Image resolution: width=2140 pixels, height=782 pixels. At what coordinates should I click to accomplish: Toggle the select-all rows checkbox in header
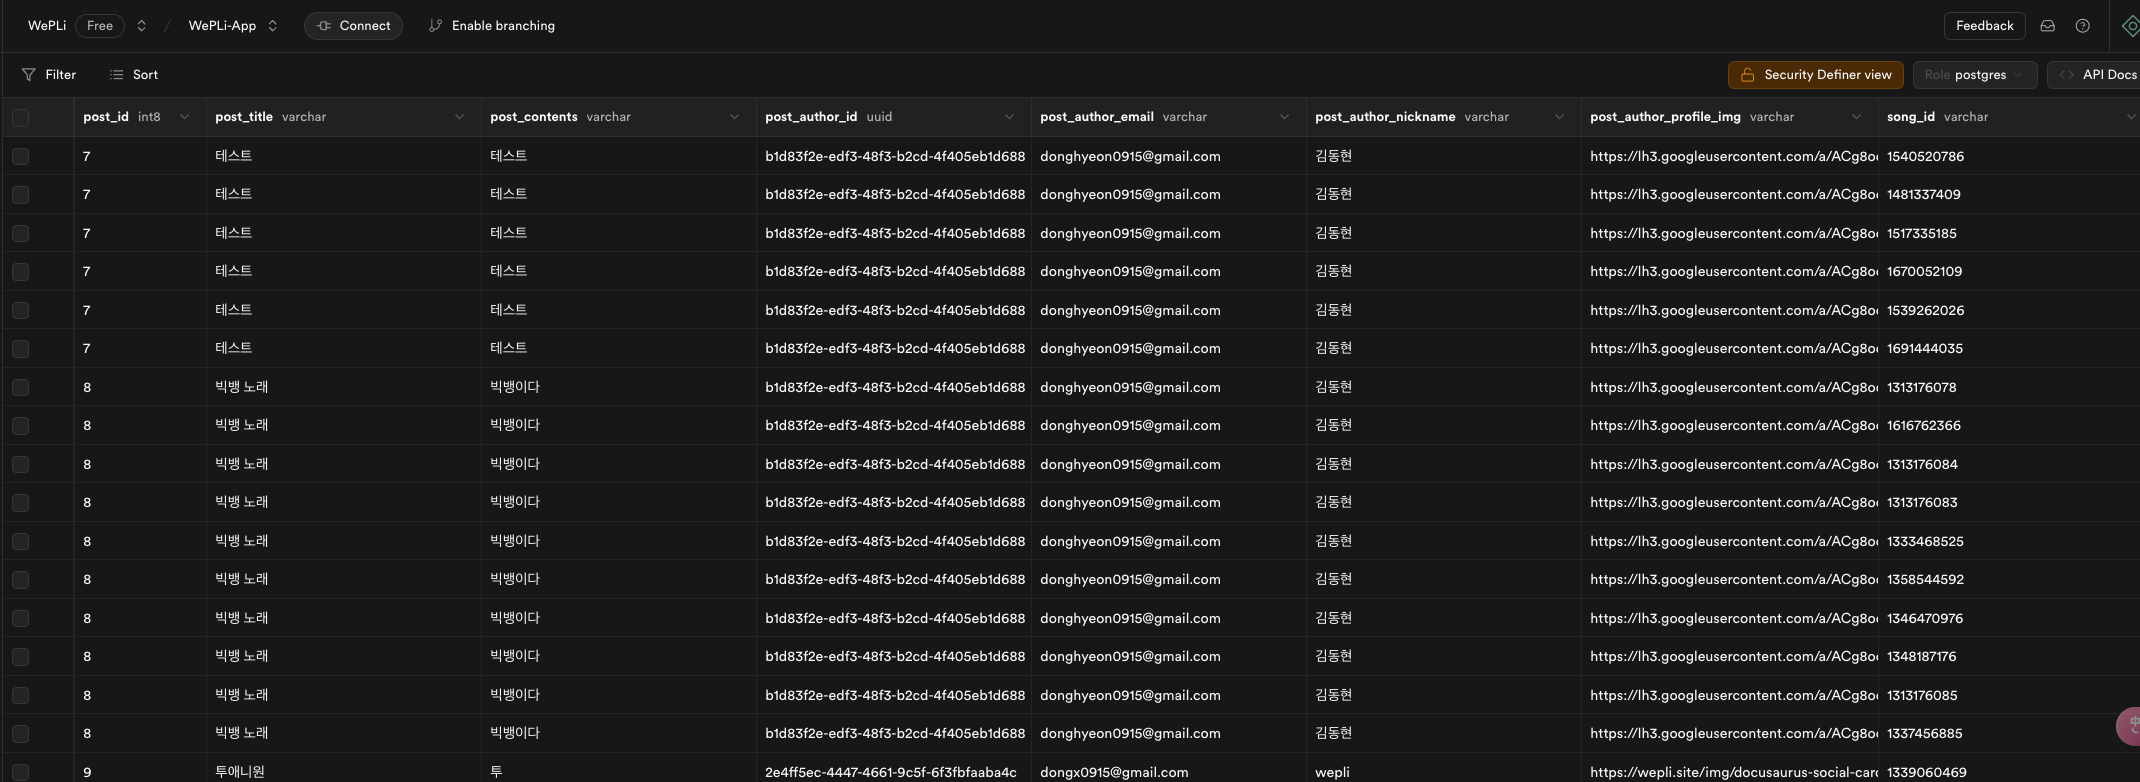21,118
